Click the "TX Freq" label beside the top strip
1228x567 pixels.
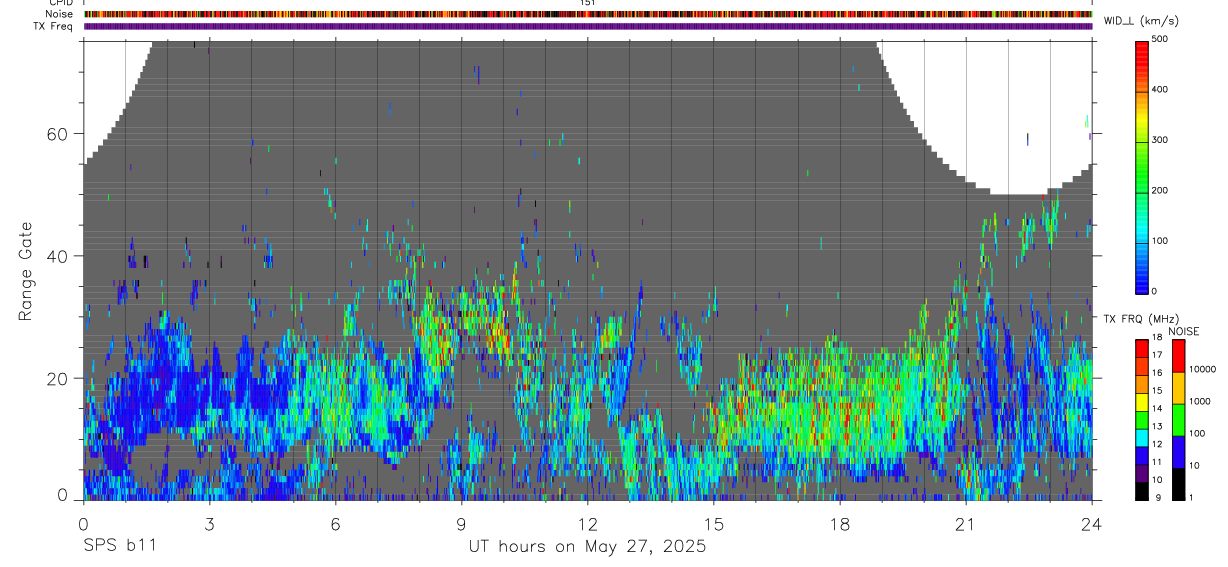pyautogui.click(x=55, y=26)
